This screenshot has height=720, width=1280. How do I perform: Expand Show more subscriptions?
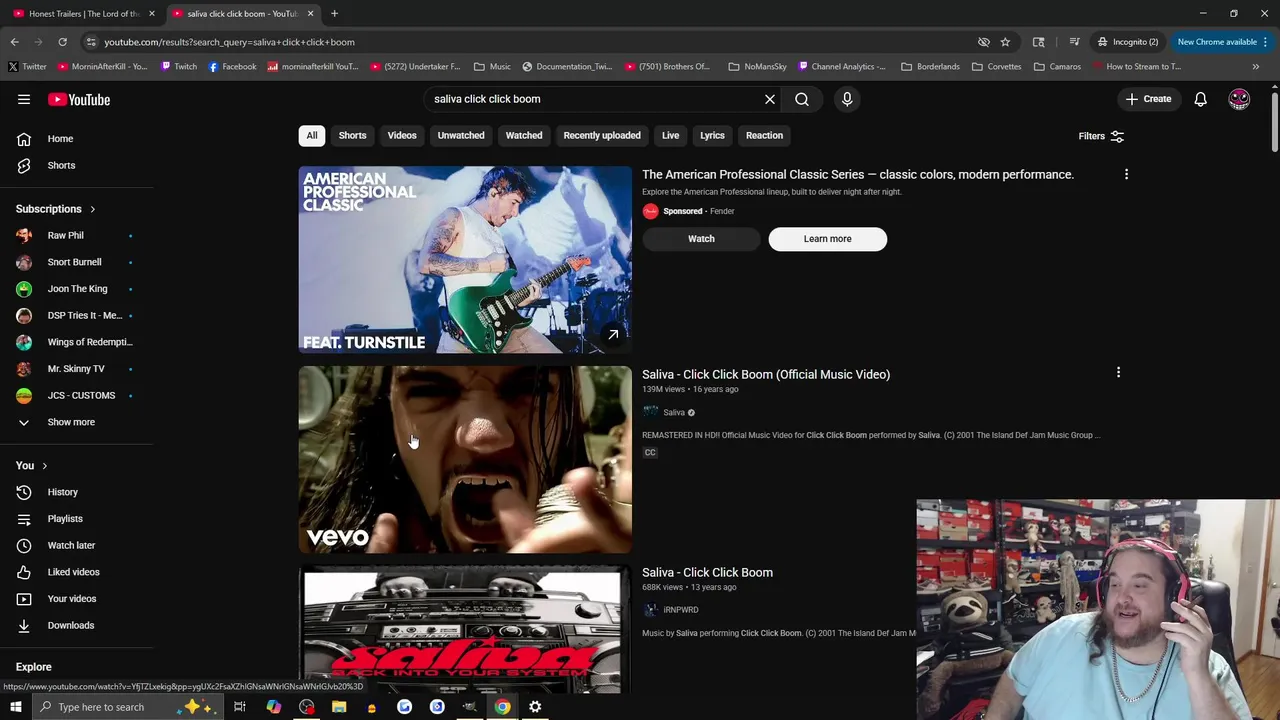71,422
